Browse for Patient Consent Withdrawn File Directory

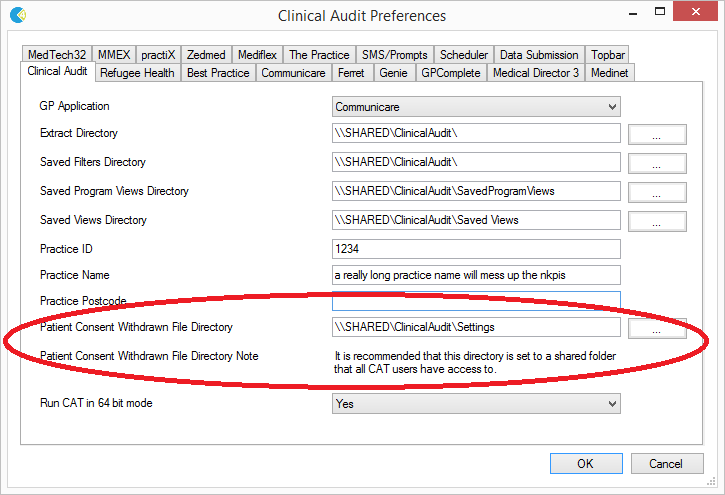[x=657, y=329]
